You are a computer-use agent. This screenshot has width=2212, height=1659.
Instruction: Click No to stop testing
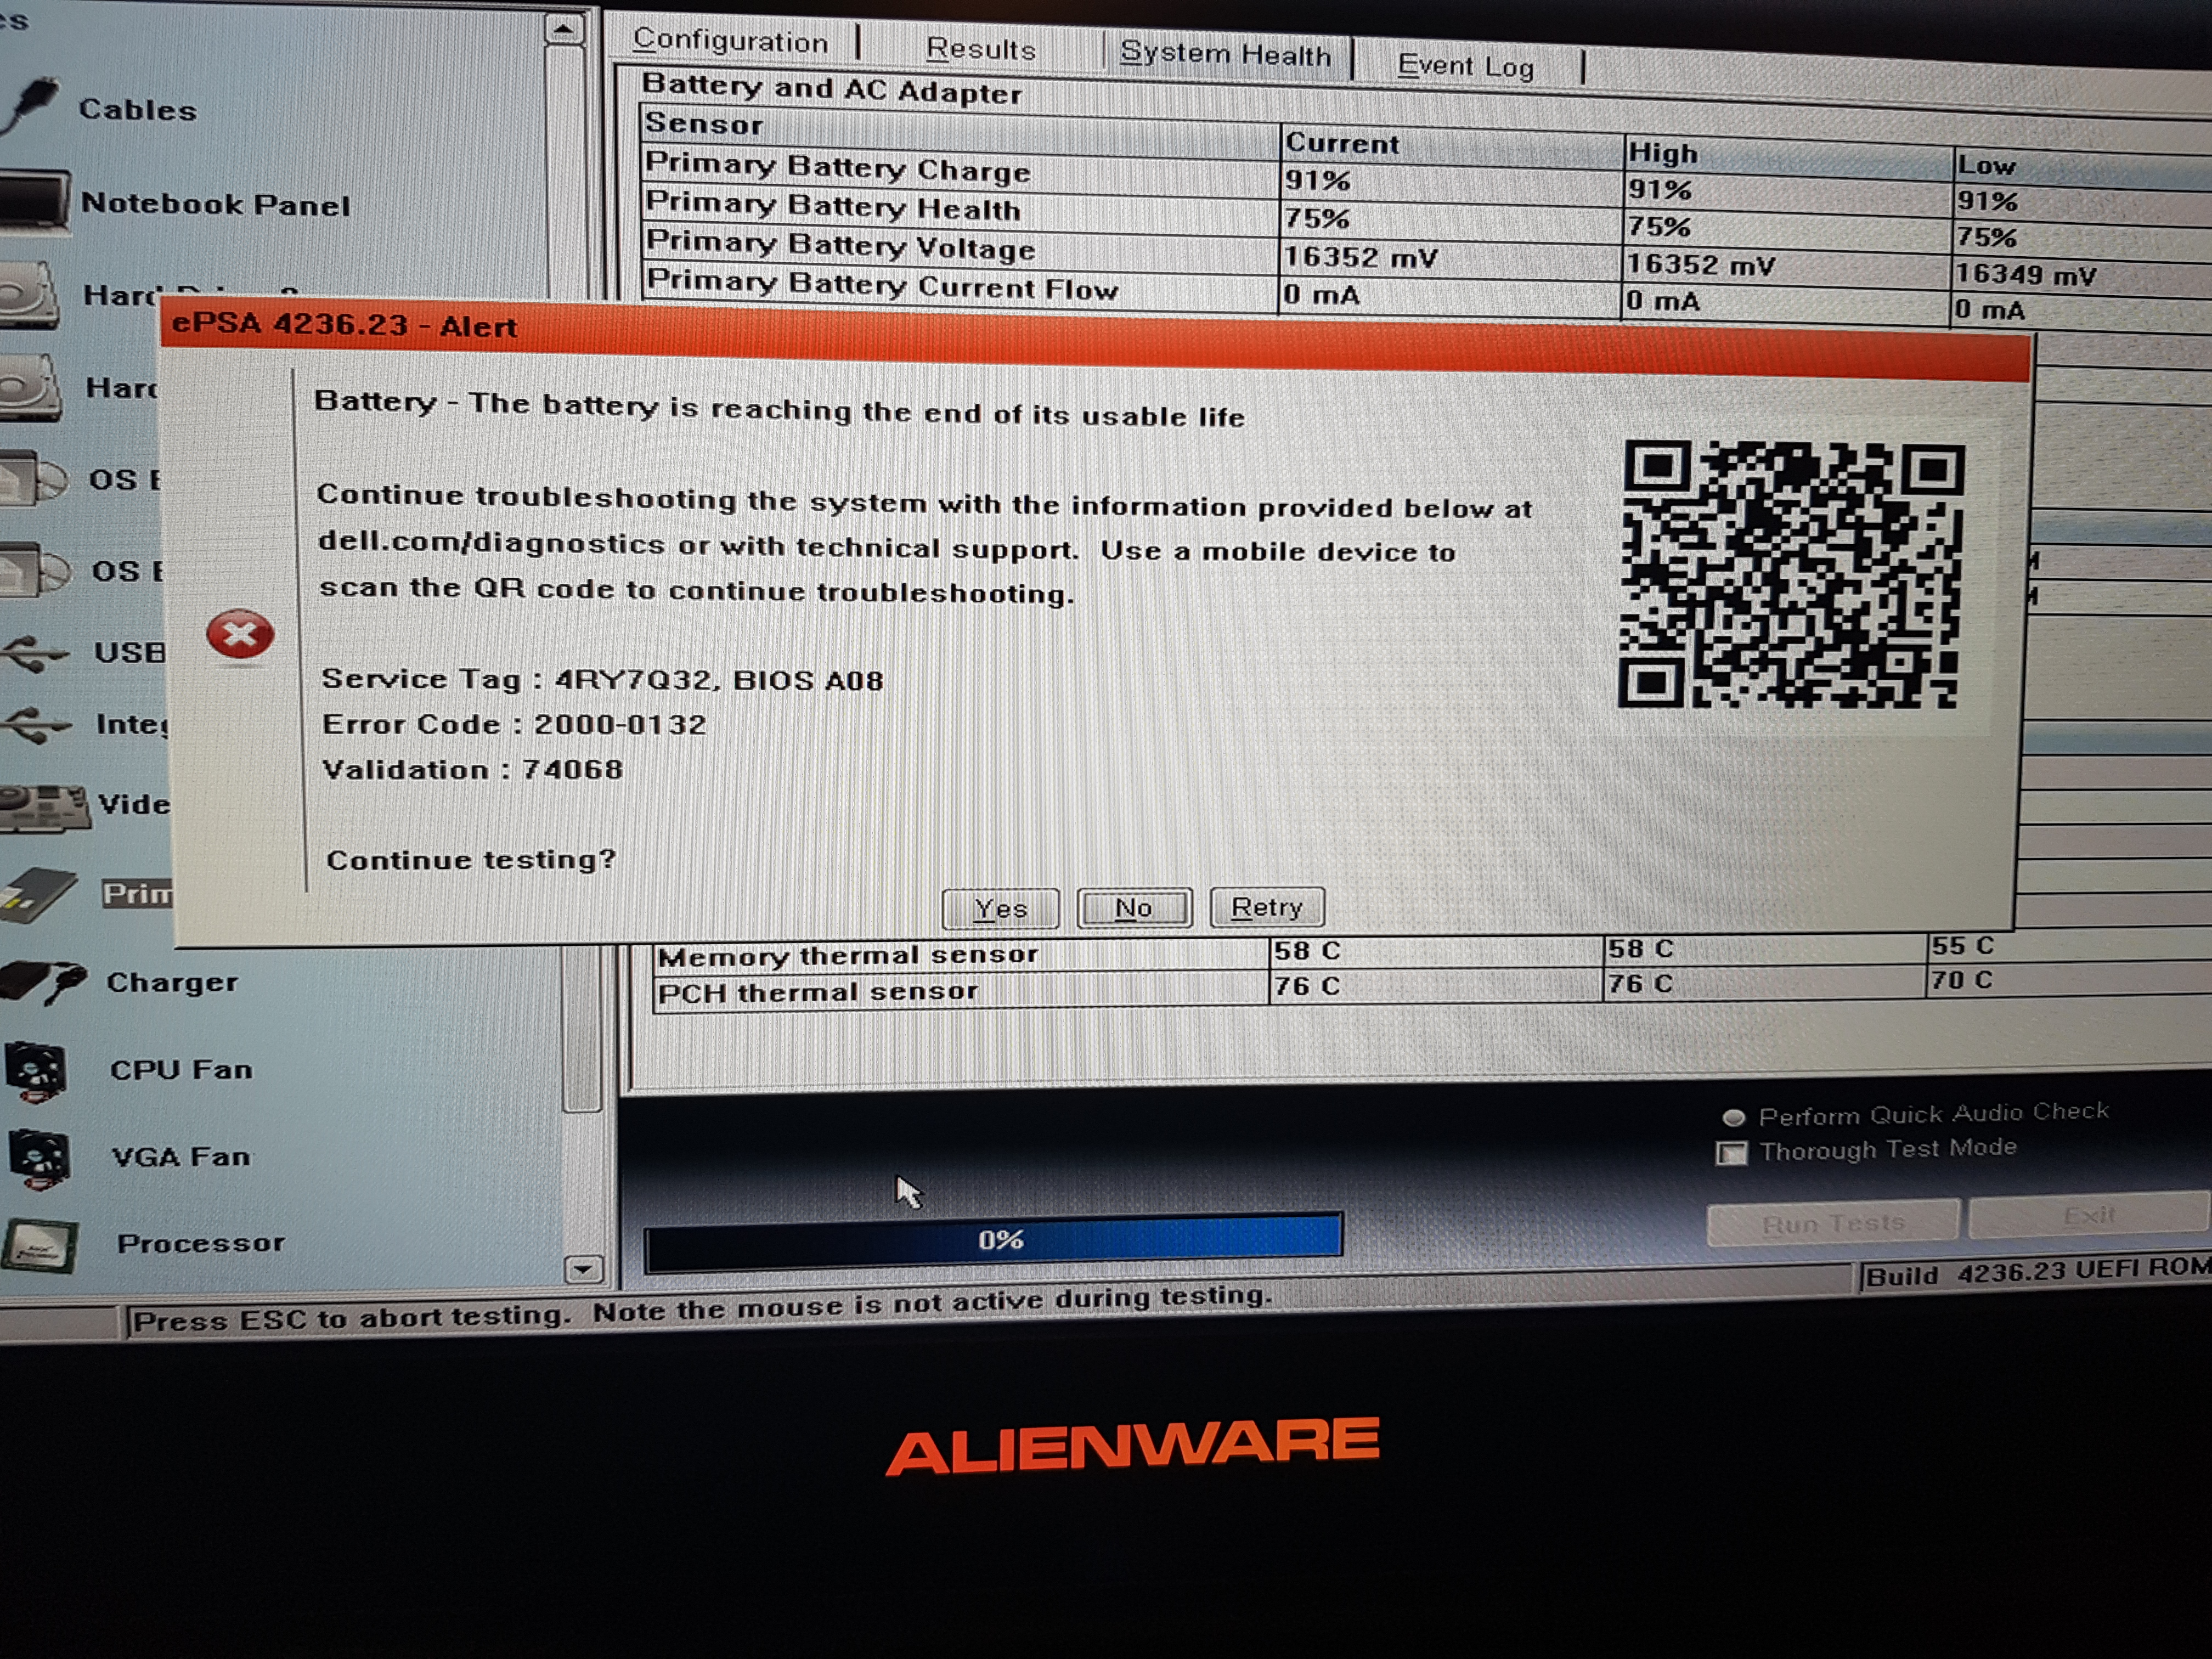pos(1134,908)
